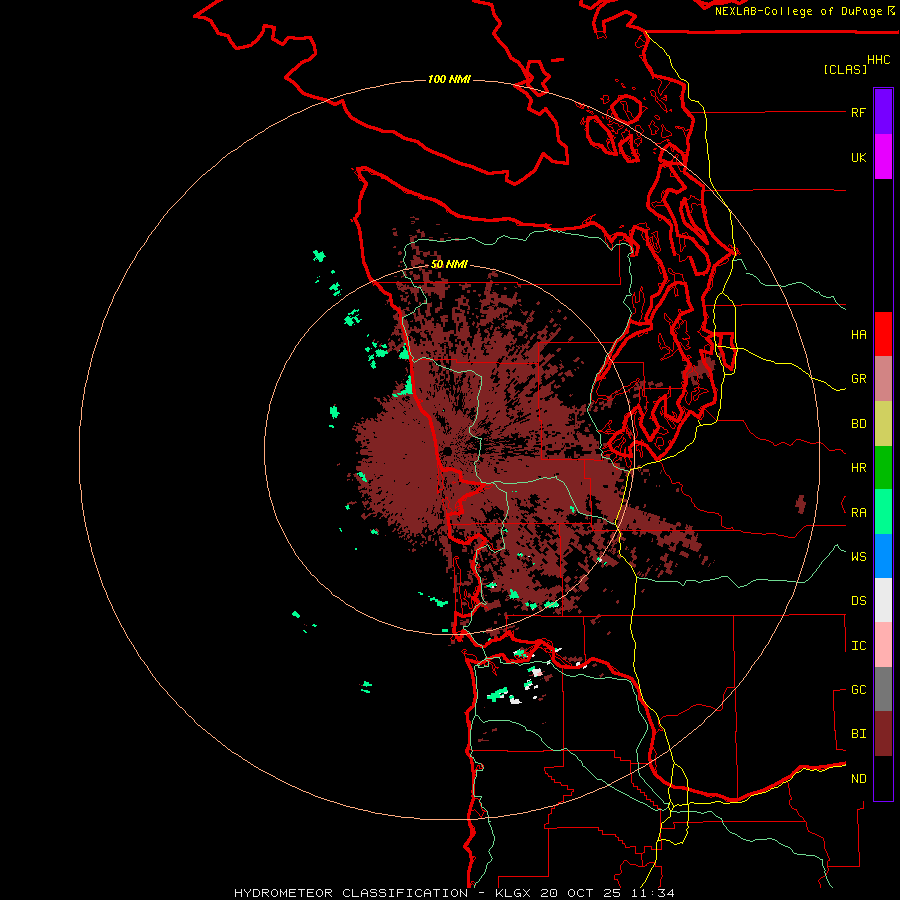Click the IC pink legend swatch
Image resolution: width=900 pixels, height=900 pixels.
tap(883, 645)
